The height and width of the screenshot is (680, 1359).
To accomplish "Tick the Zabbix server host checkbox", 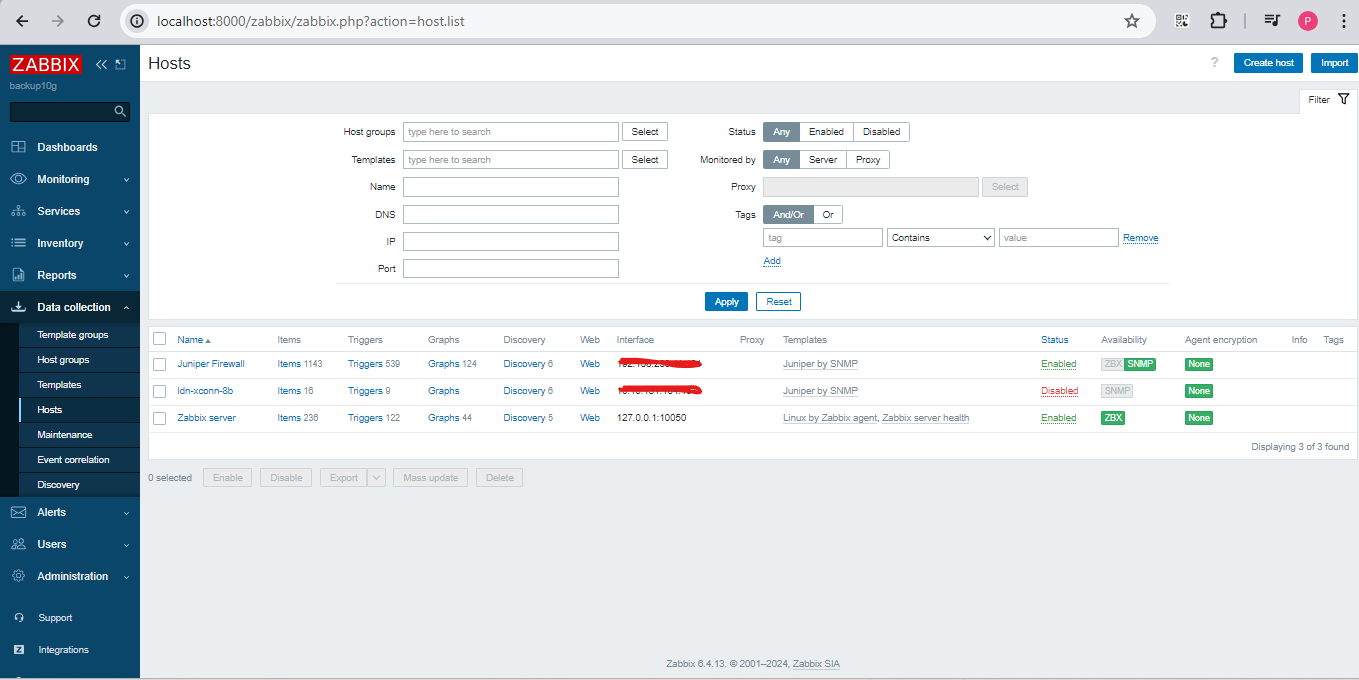I will (159, 418).
